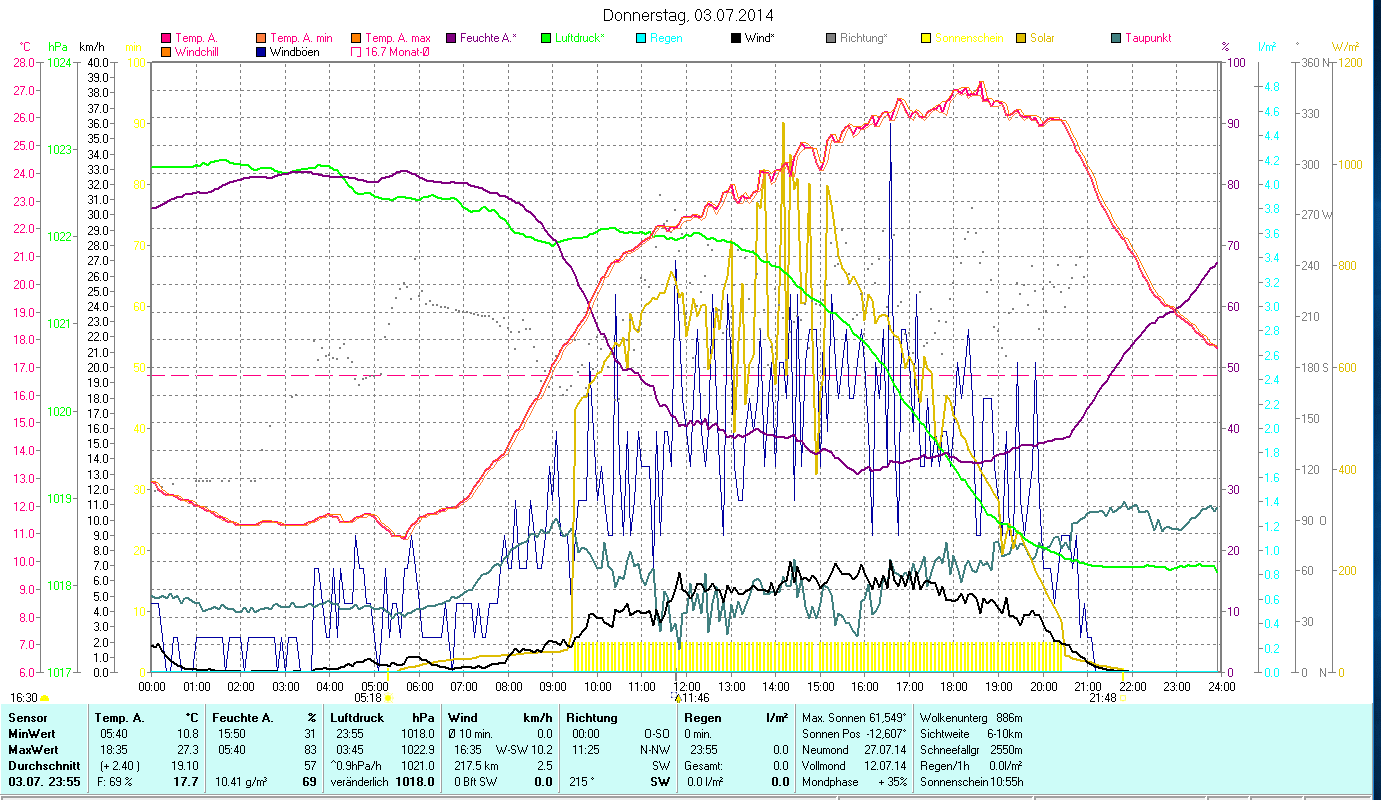Click the magenta swatch beside Temp. A.
The image size is (1381, 800).
pos(166,38)
